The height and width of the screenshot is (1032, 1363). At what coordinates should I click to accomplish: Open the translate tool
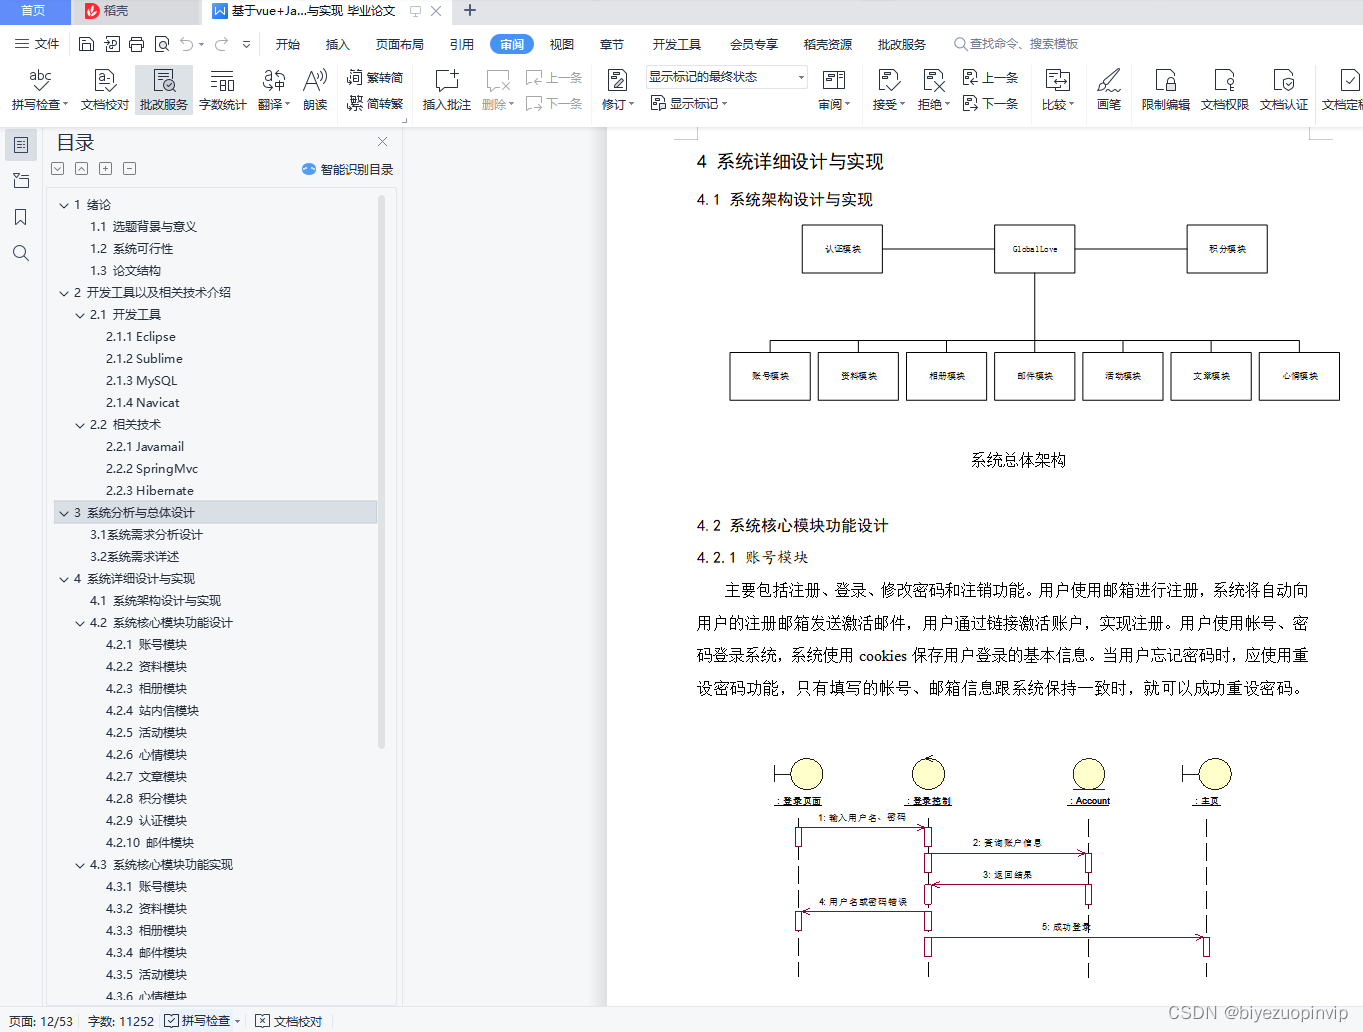pyautogui.click(x=274, y=90)
